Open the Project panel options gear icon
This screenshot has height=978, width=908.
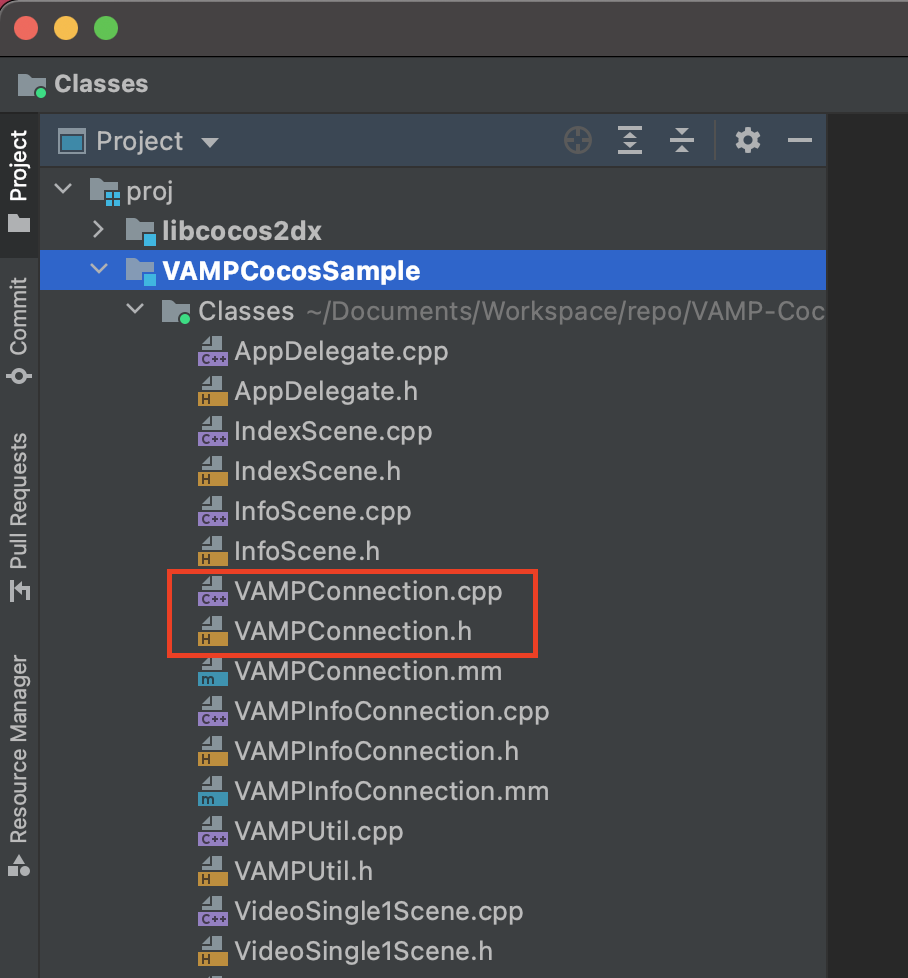tap(747, 141)
